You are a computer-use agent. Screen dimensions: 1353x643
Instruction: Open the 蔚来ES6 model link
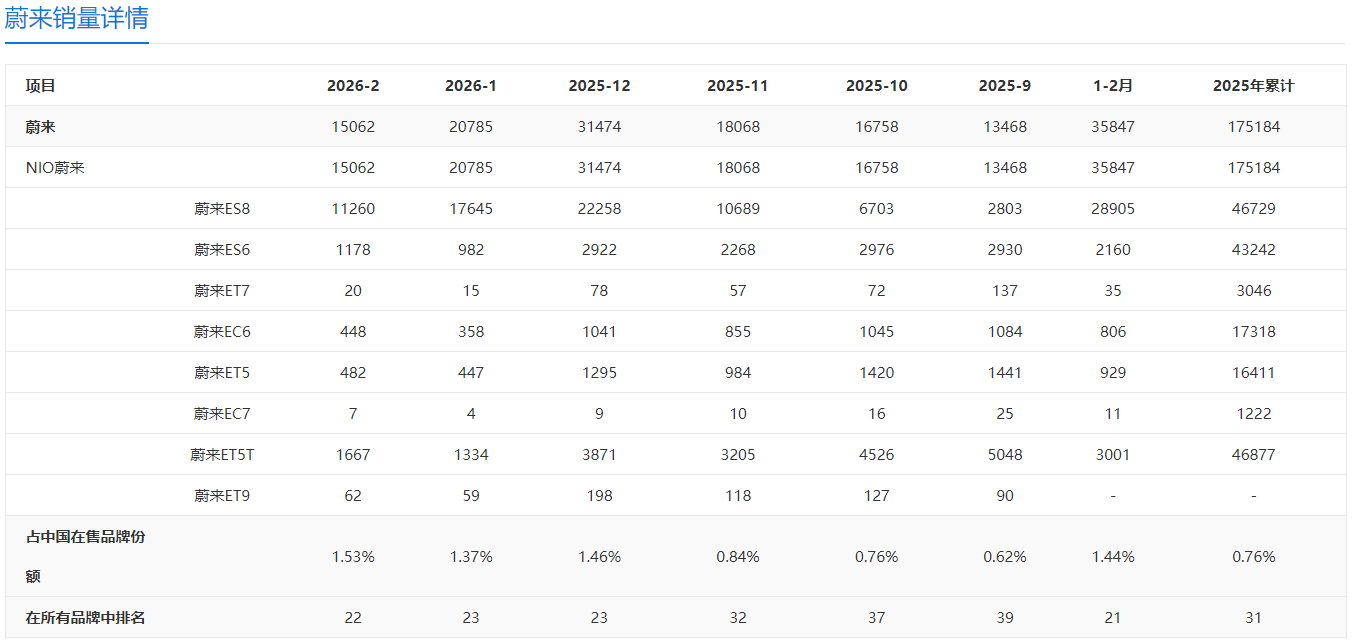click(222, 250)
